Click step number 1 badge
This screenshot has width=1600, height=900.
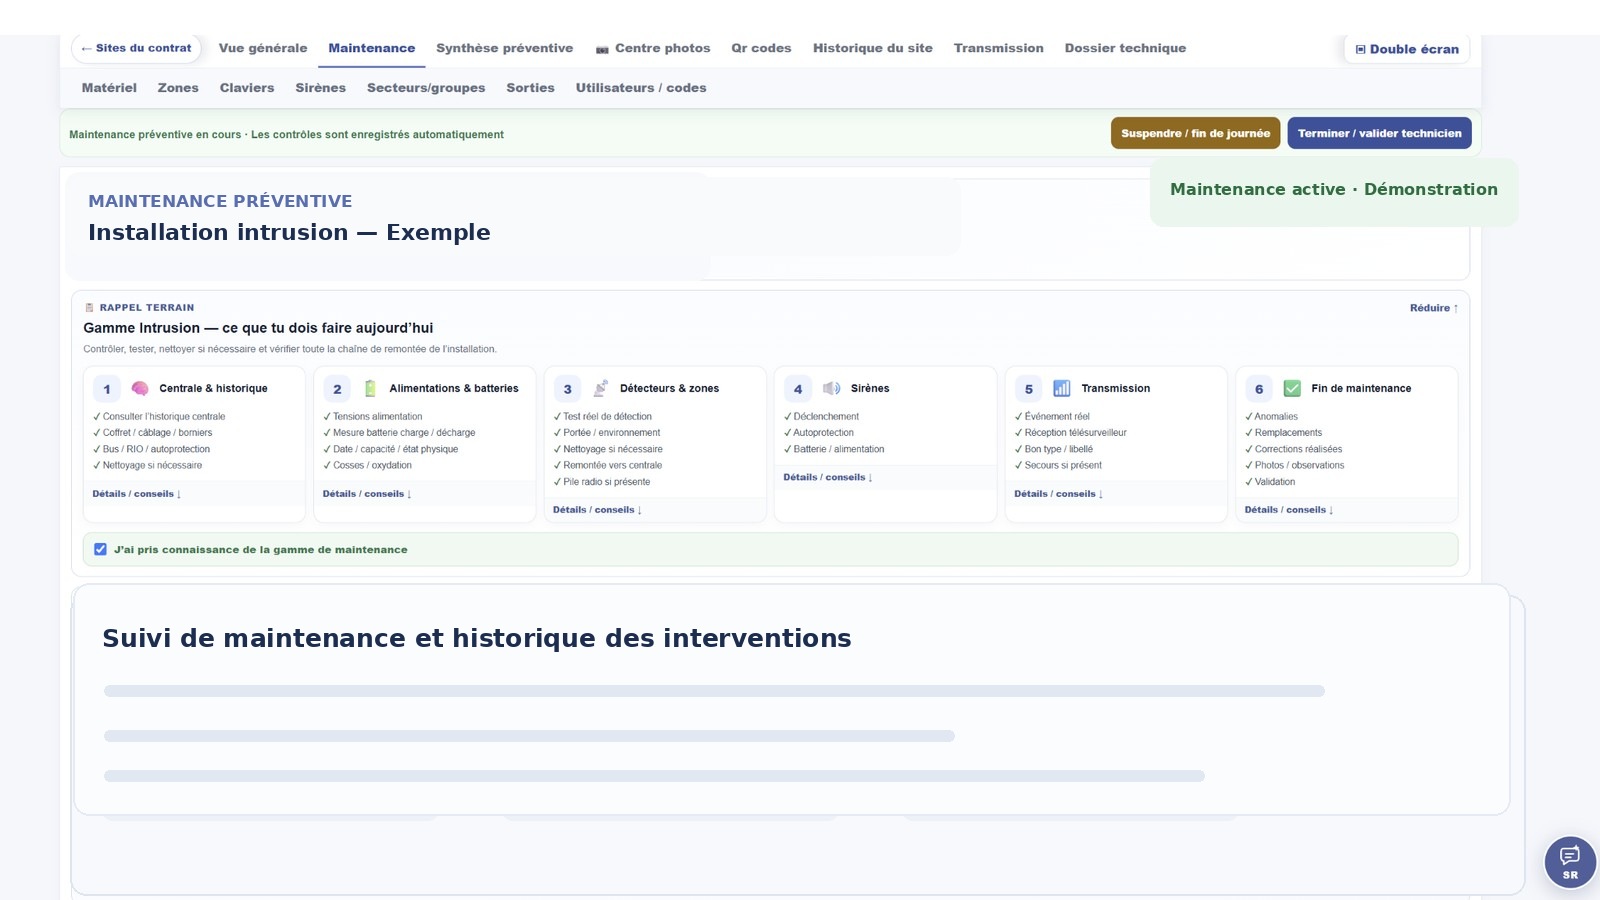107,389
